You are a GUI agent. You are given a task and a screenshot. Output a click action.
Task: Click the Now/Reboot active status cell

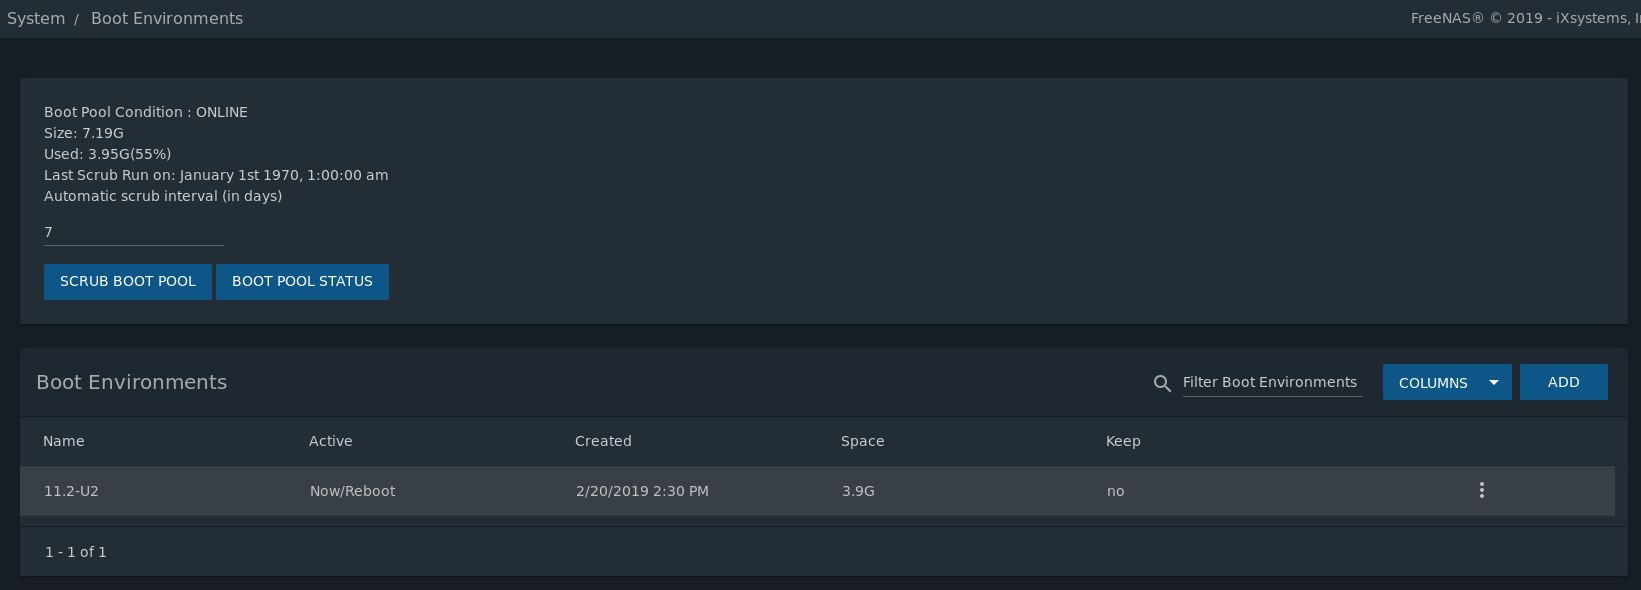[x=353, y=491]
